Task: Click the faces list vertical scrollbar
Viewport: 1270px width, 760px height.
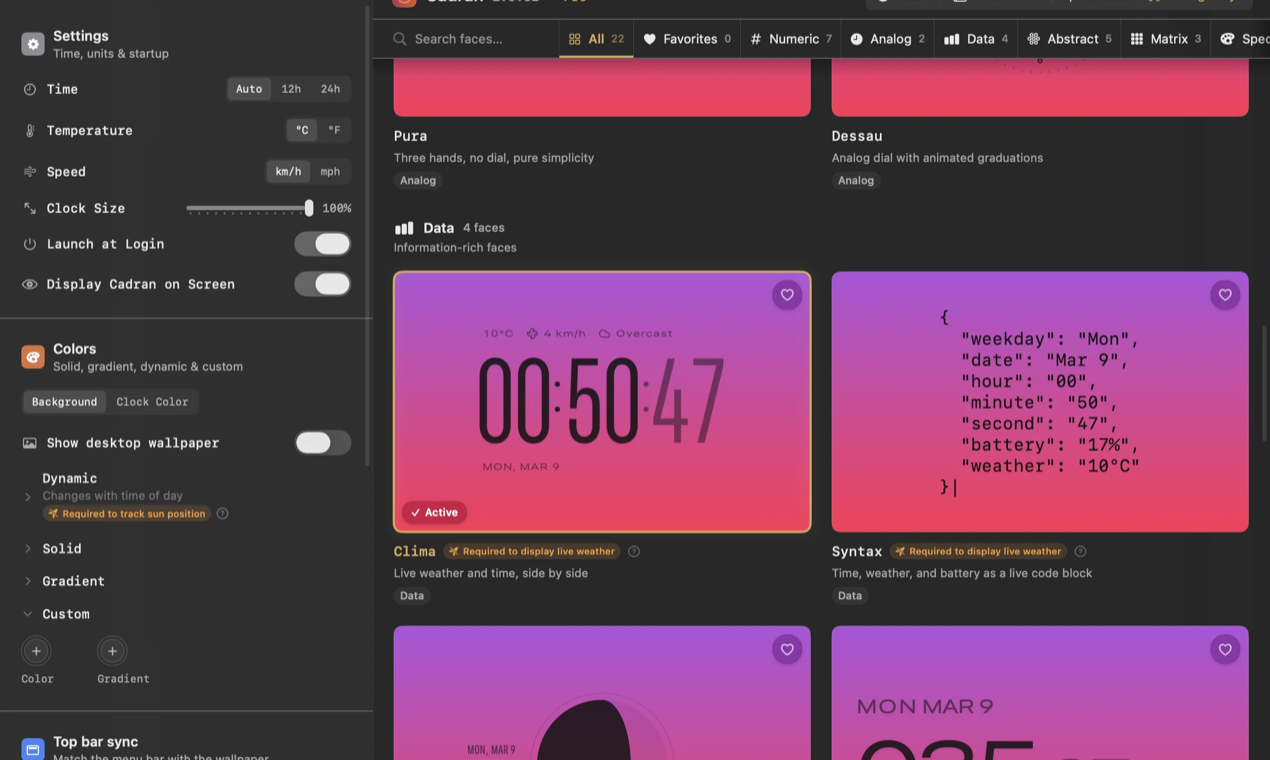Action: click(x=1264, y=384)
